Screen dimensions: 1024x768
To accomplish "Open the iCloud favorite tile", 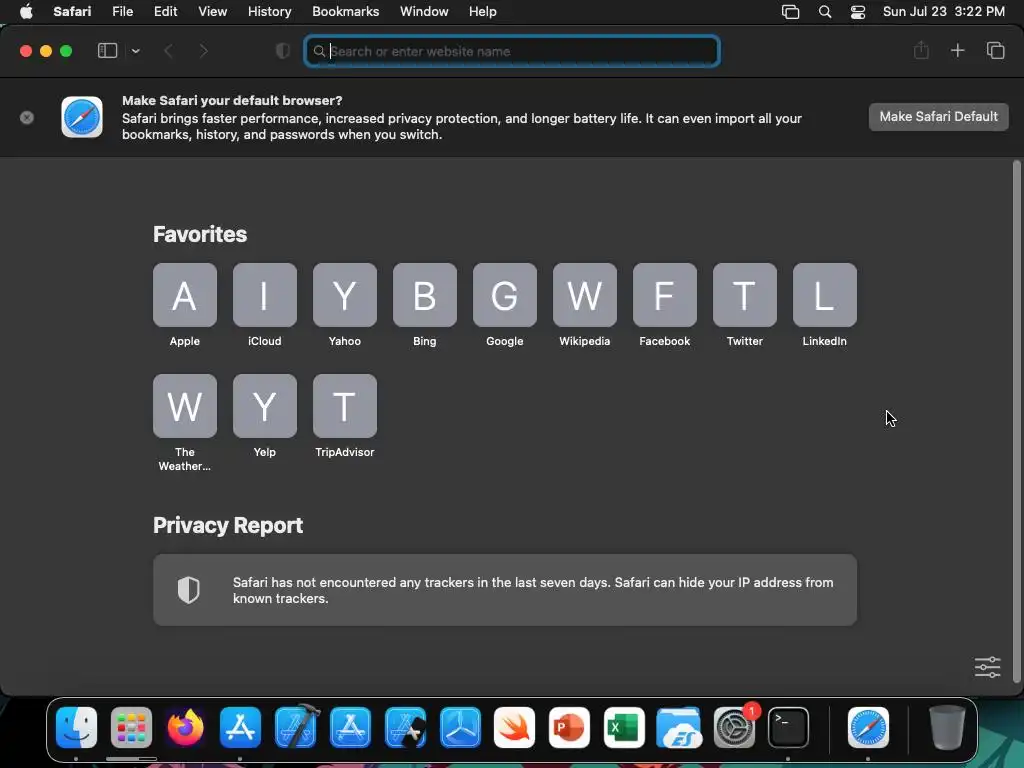I will coord(264,295).
